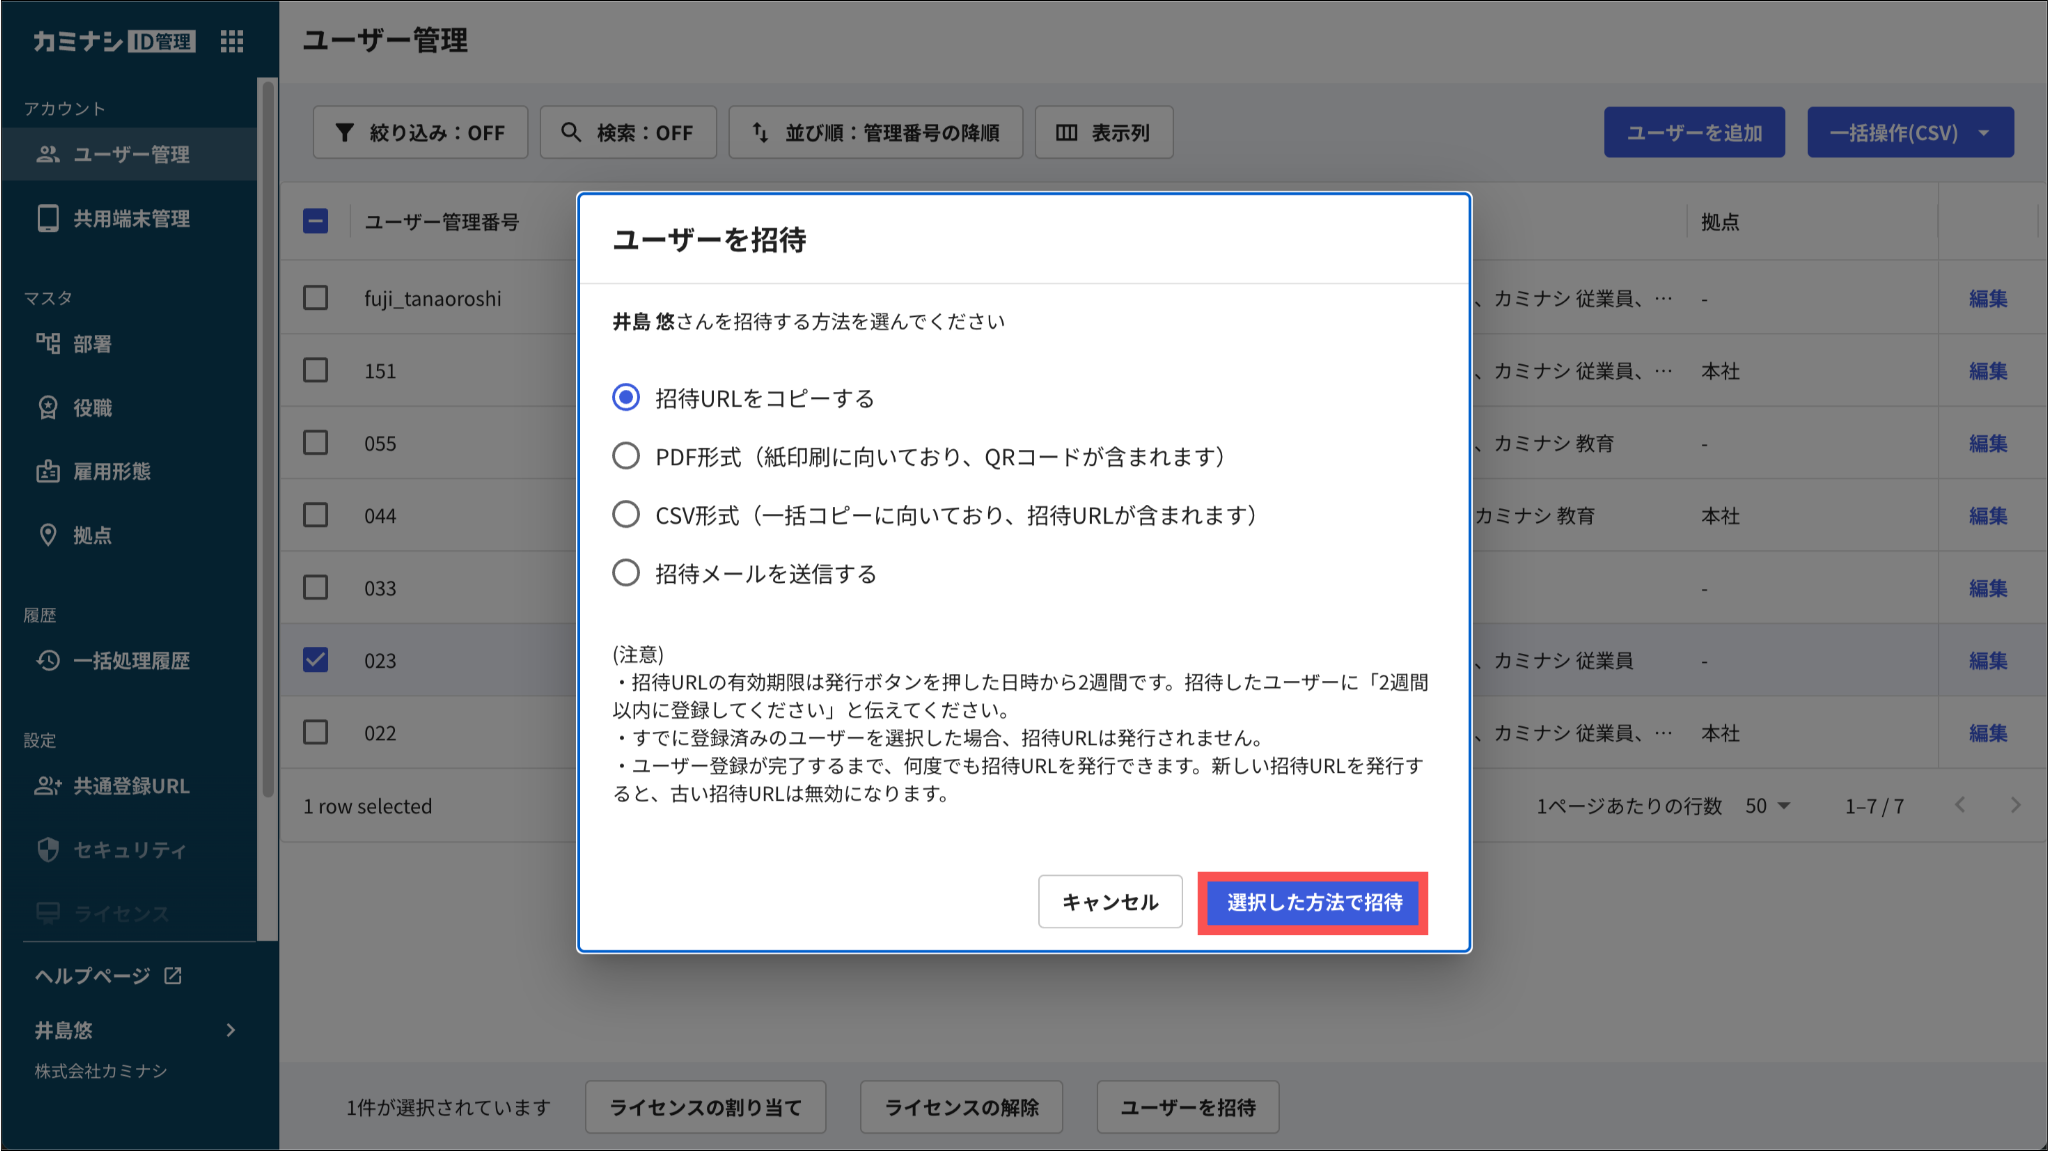
Task: Select CSV format invitation option
Action: coord(626,515)
